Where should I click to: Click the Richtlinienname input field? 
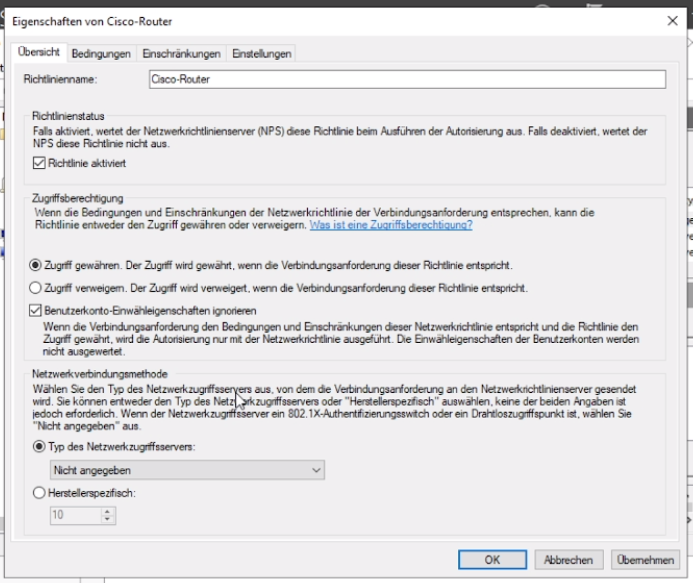[407, 80]
